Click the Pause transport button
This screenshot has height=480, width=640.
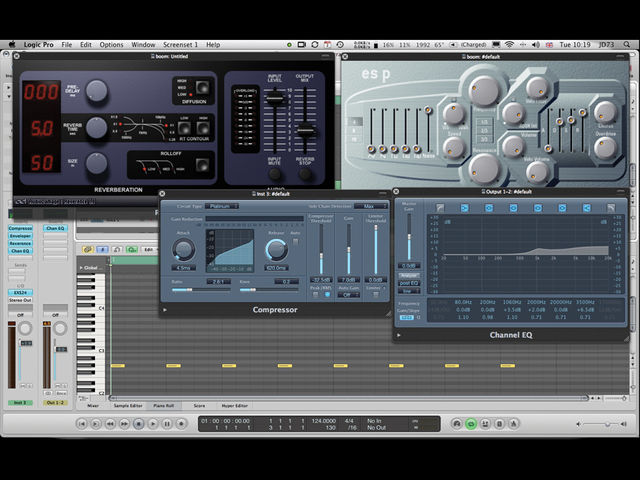[x=167, y=424]
